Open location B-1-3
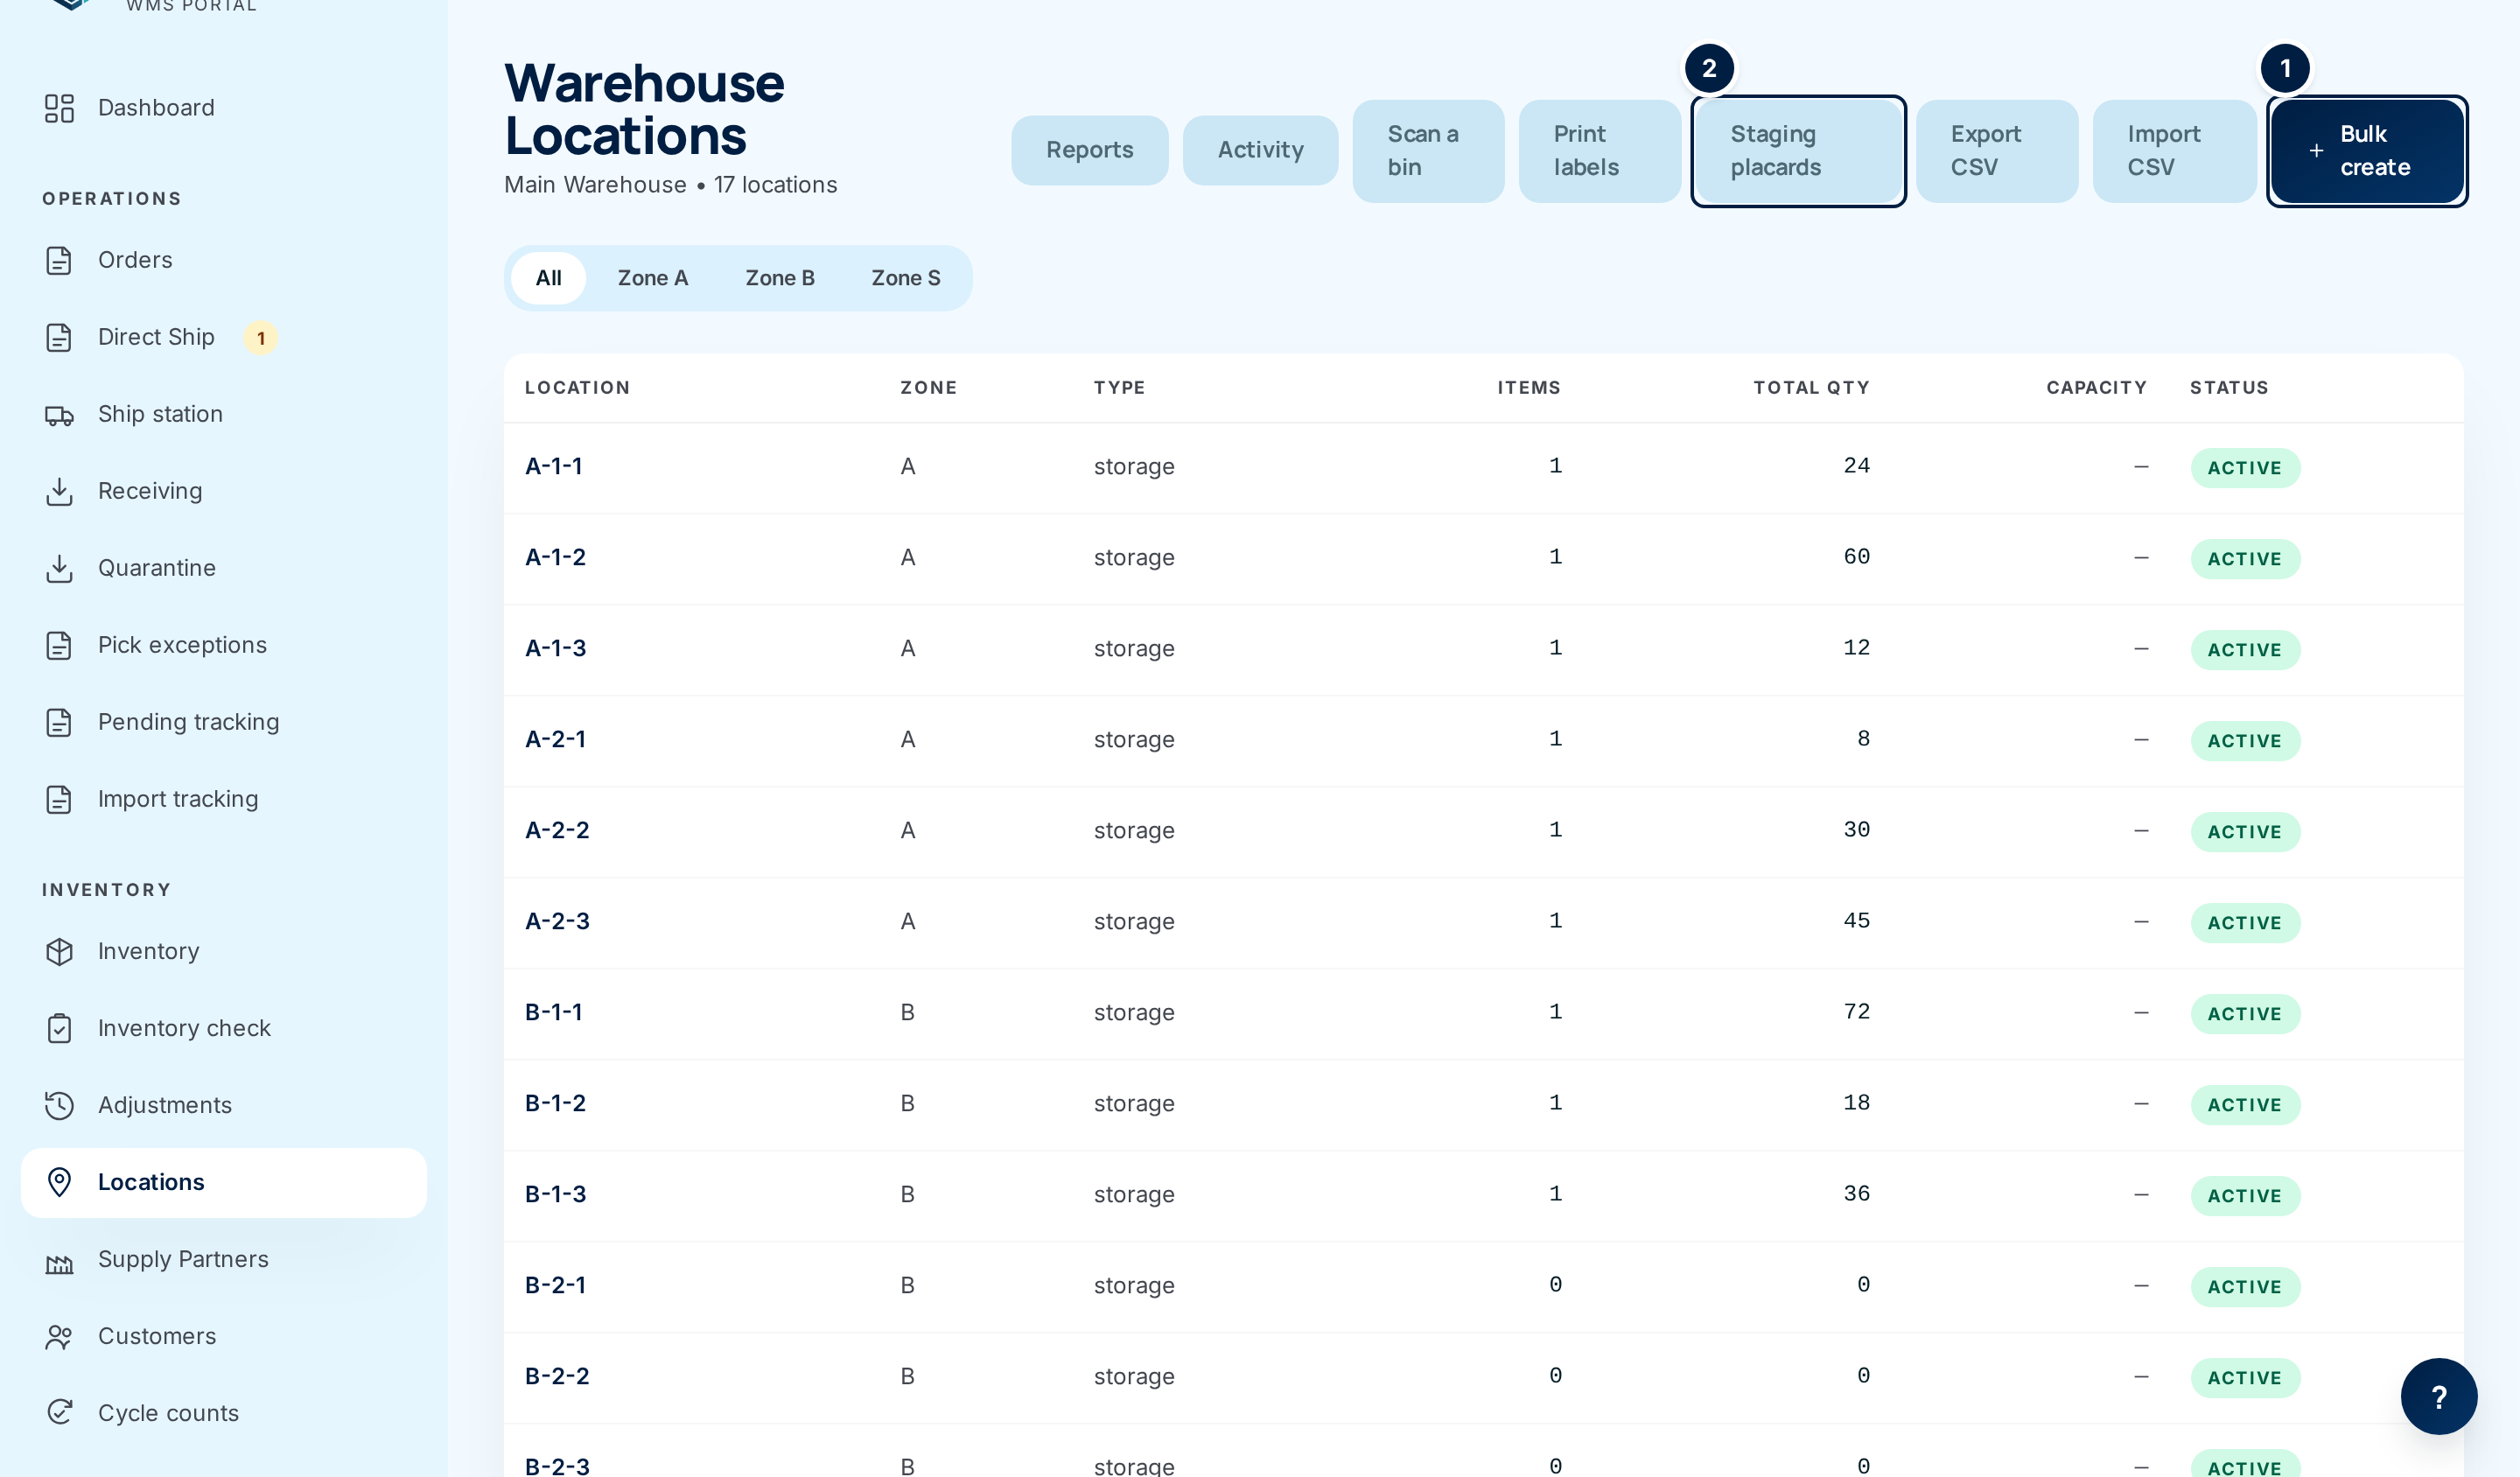Screen dimensions: 2520x1477 pyautogui.click(x=555, y=1194)
